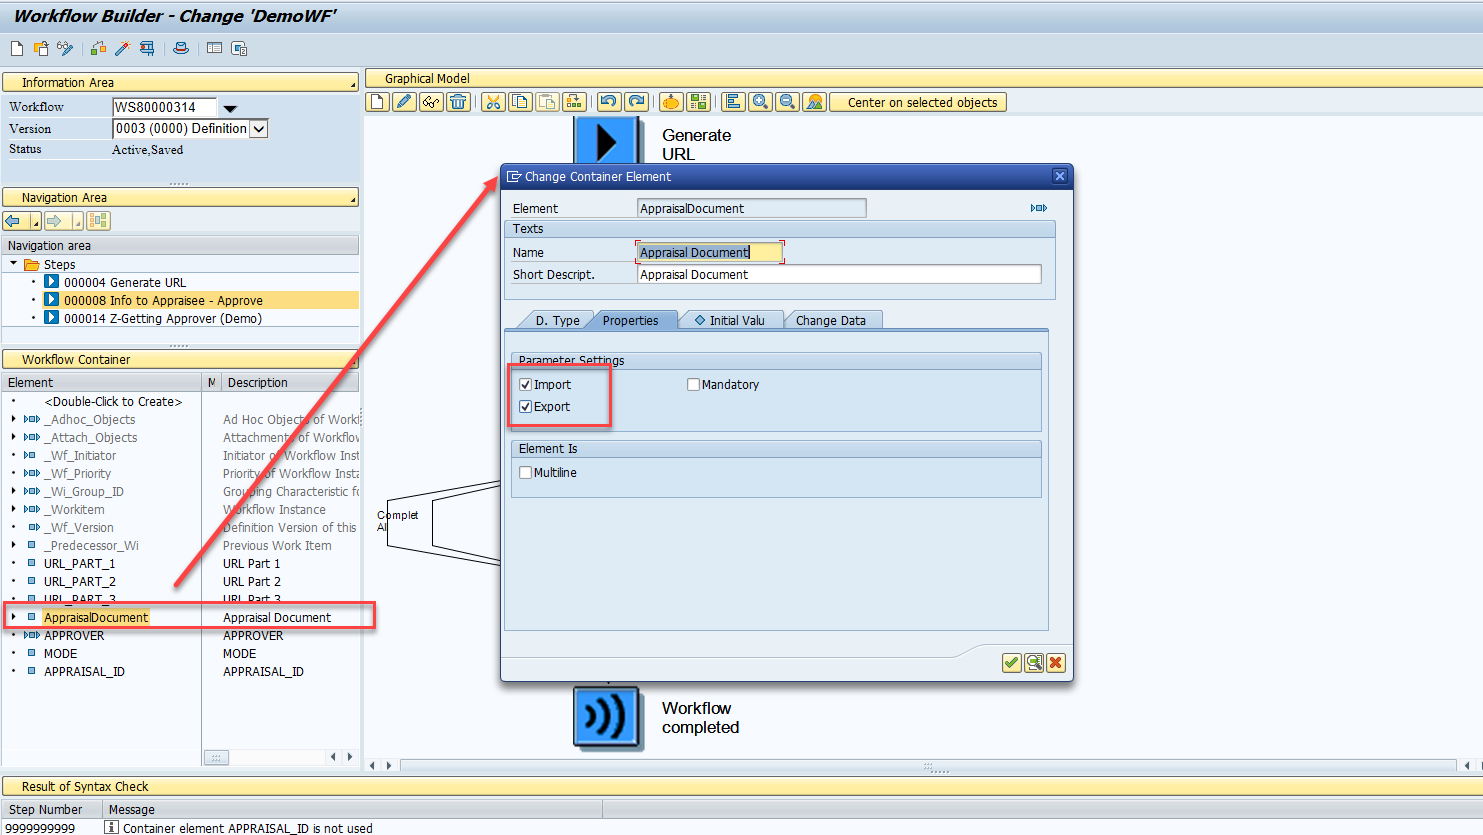This screenshot has height=835, width=1483.
Task: Click the block insert icon after paste
Action: click(x=574, y=102)
